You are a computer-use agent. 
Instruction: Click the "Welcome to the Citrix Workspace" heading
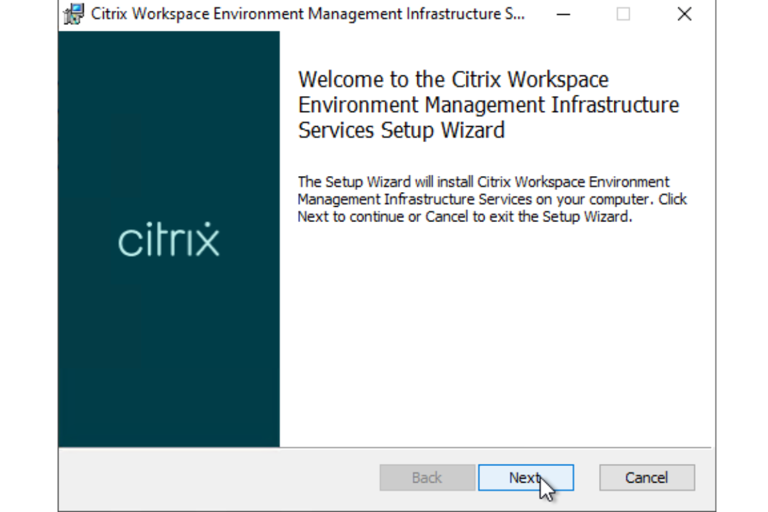click(453, 80)
